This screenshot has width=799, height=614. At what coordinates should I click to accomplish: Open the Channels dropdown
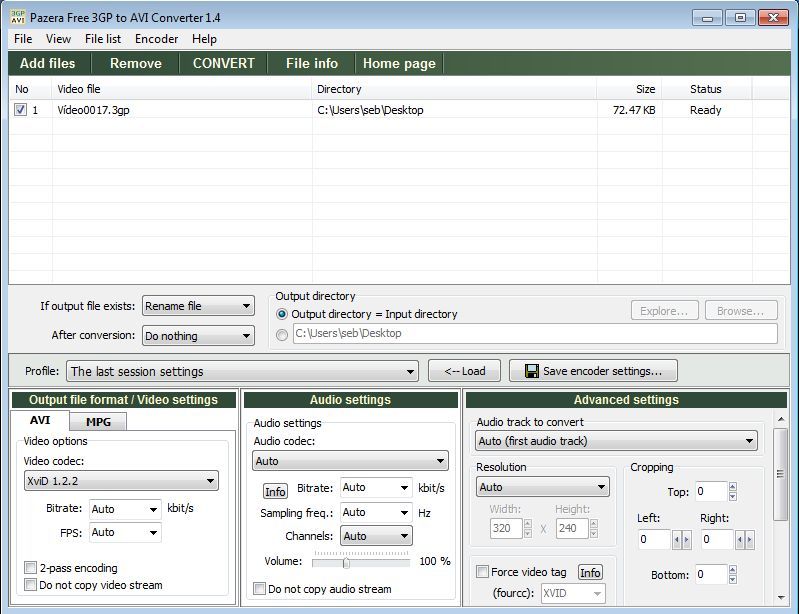click(376, 536)
